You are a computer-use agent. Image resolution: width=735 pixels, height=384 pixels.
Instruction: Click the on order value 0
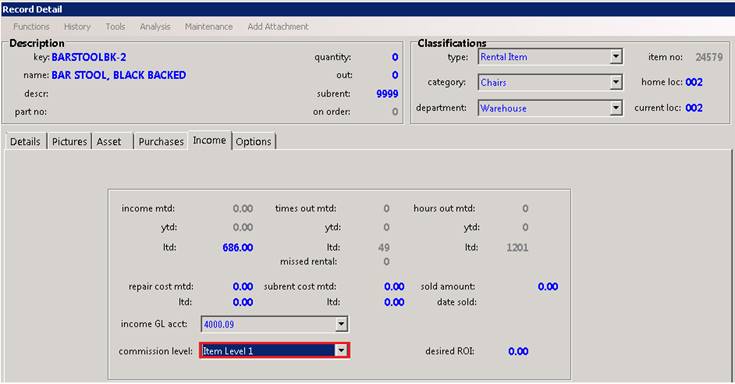395,112
